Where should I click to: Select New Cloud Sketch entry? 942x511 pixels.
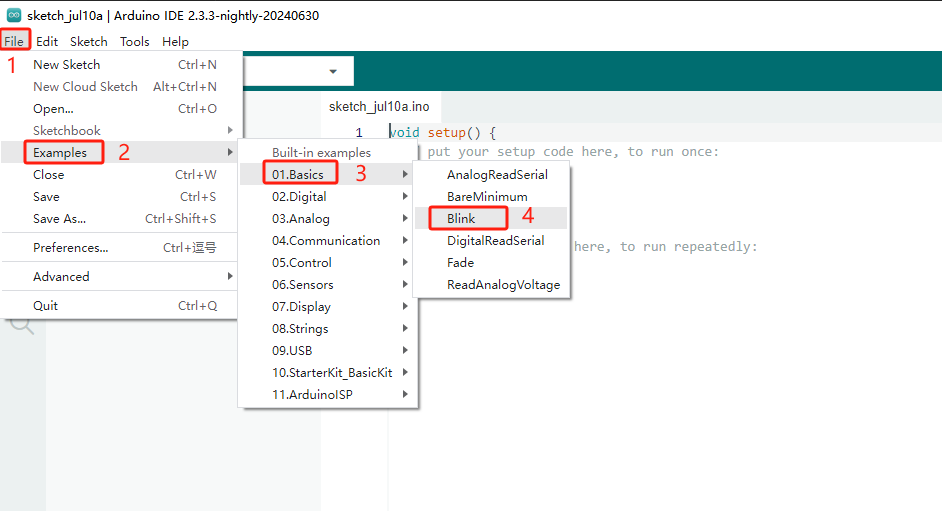[120, 86]
